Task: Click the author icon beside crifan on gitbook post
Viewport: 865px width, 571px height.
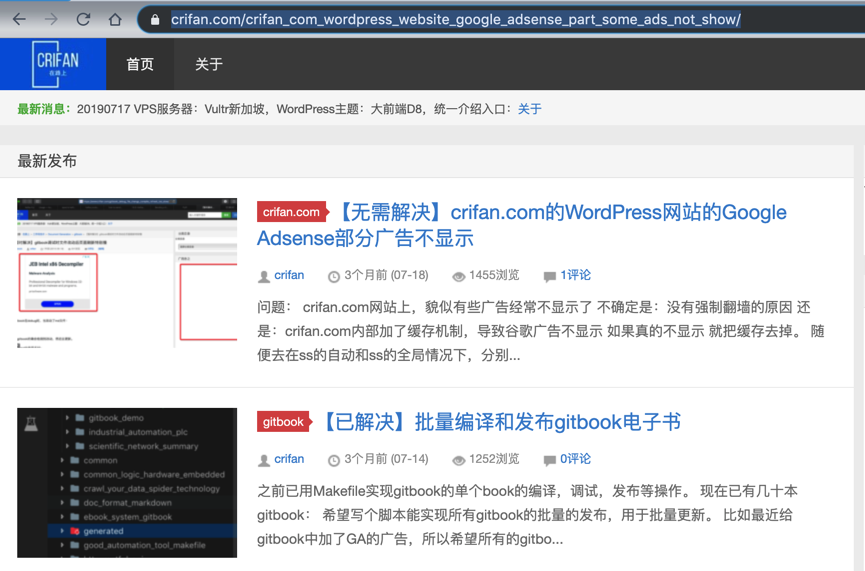Action: (x=264, y=460)
